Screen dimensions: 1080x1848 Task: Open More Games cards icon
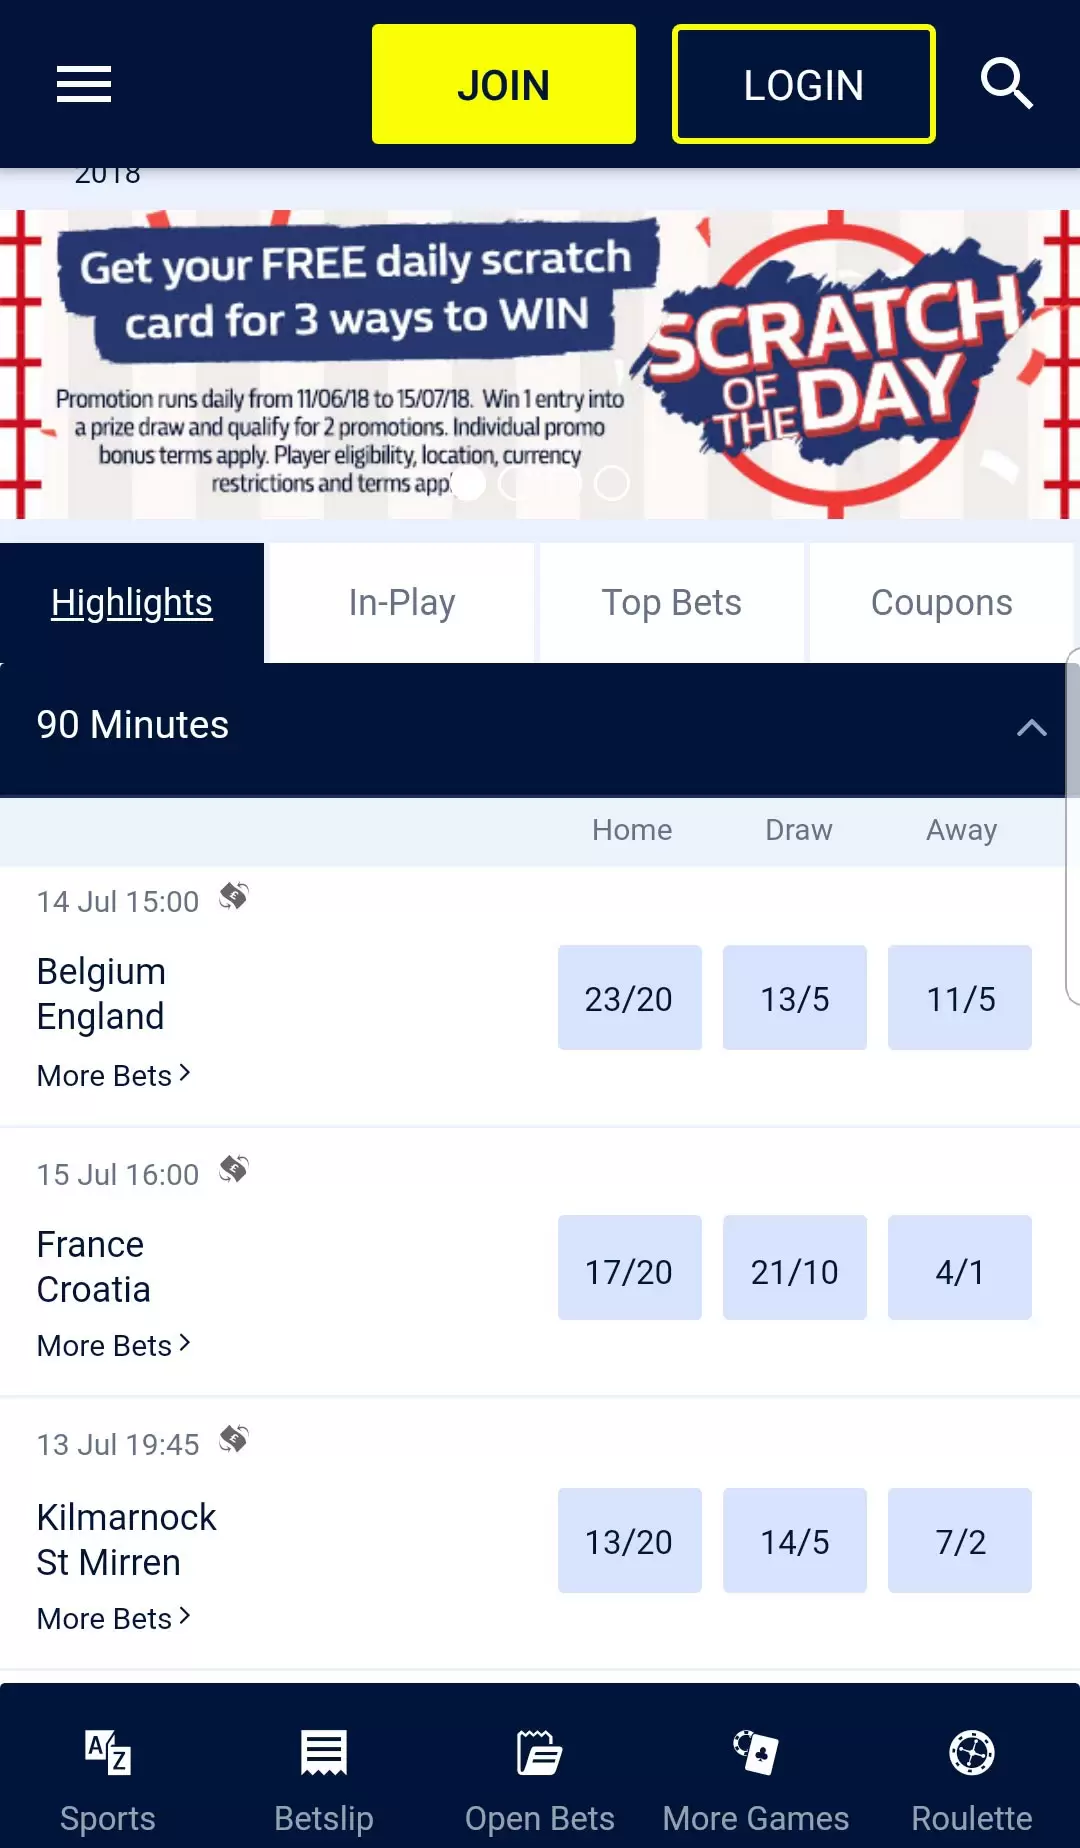tap(756, 1753)
